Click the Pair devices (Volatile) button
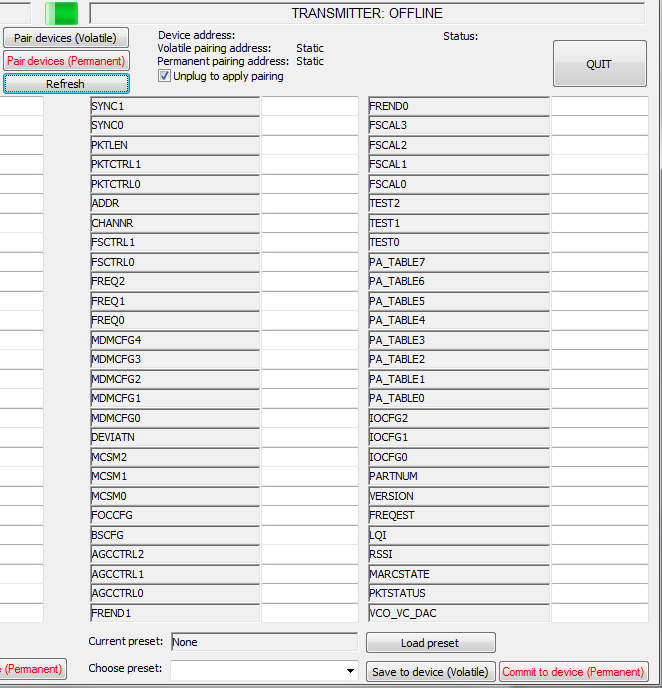Viewport: 662px width, 688px height. click(x=66, y=38)
